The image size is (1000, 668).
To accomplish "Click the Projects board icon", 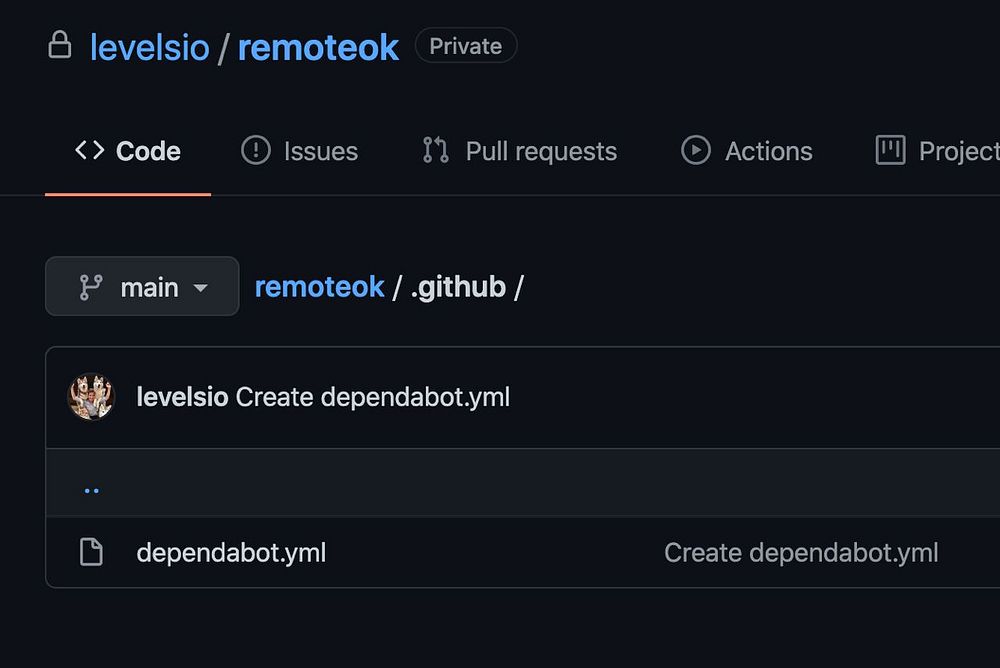I will coord(890,151).
